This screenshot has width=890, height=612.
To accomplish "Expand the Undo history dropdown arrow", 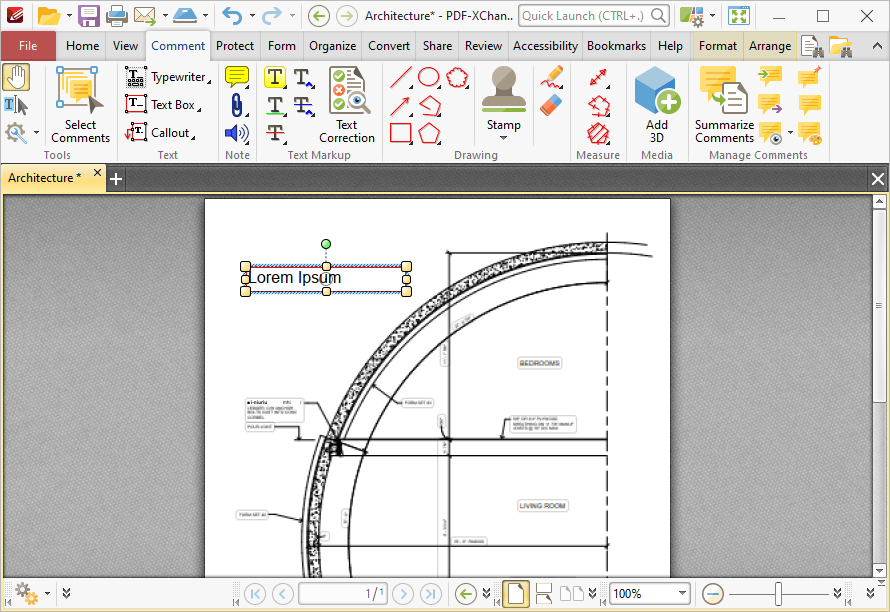I will tap(252, 16).
